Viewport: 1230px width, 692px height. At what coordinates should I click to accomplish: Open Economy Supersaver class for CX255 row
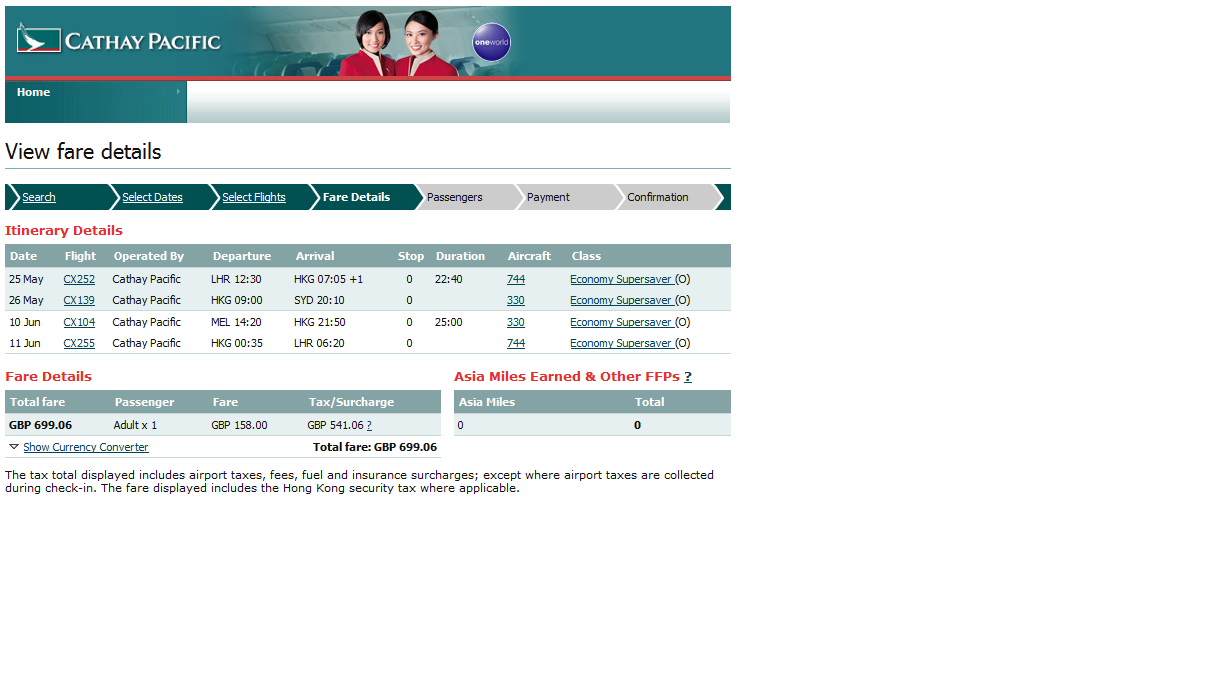coord(622,343)
